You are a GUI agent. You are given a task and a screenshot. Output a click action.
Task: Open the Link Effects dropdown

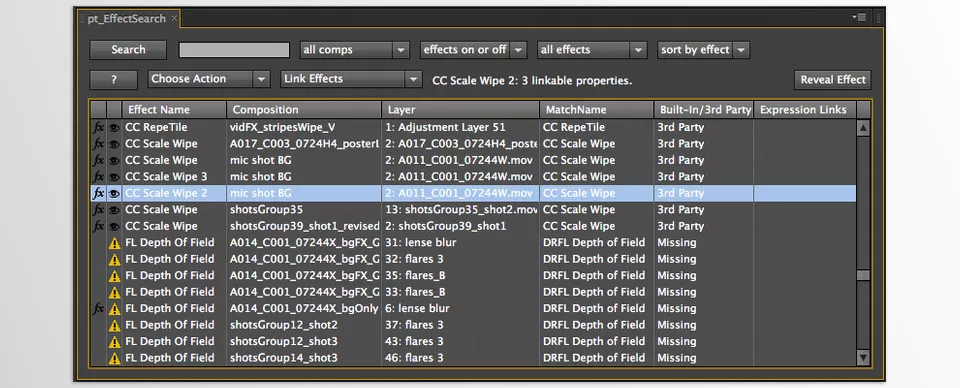click(351, 79)
